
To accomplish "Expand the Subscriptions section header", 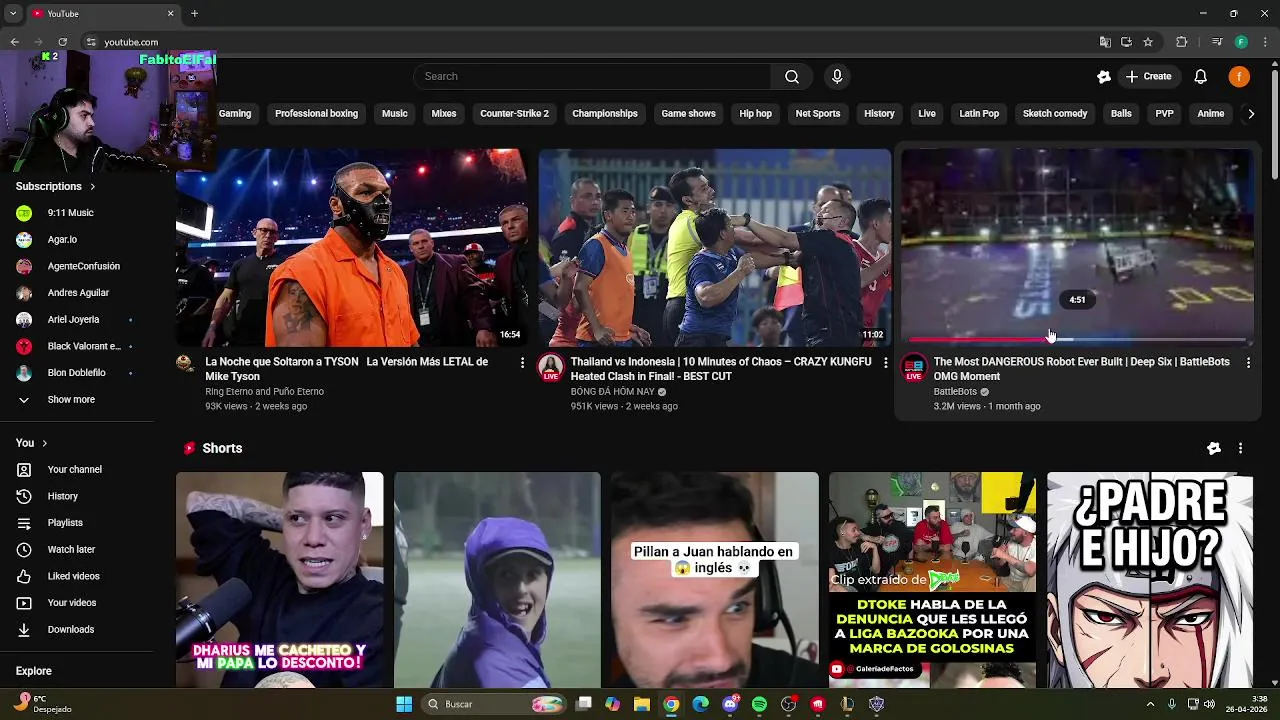I will pos(55,187).
